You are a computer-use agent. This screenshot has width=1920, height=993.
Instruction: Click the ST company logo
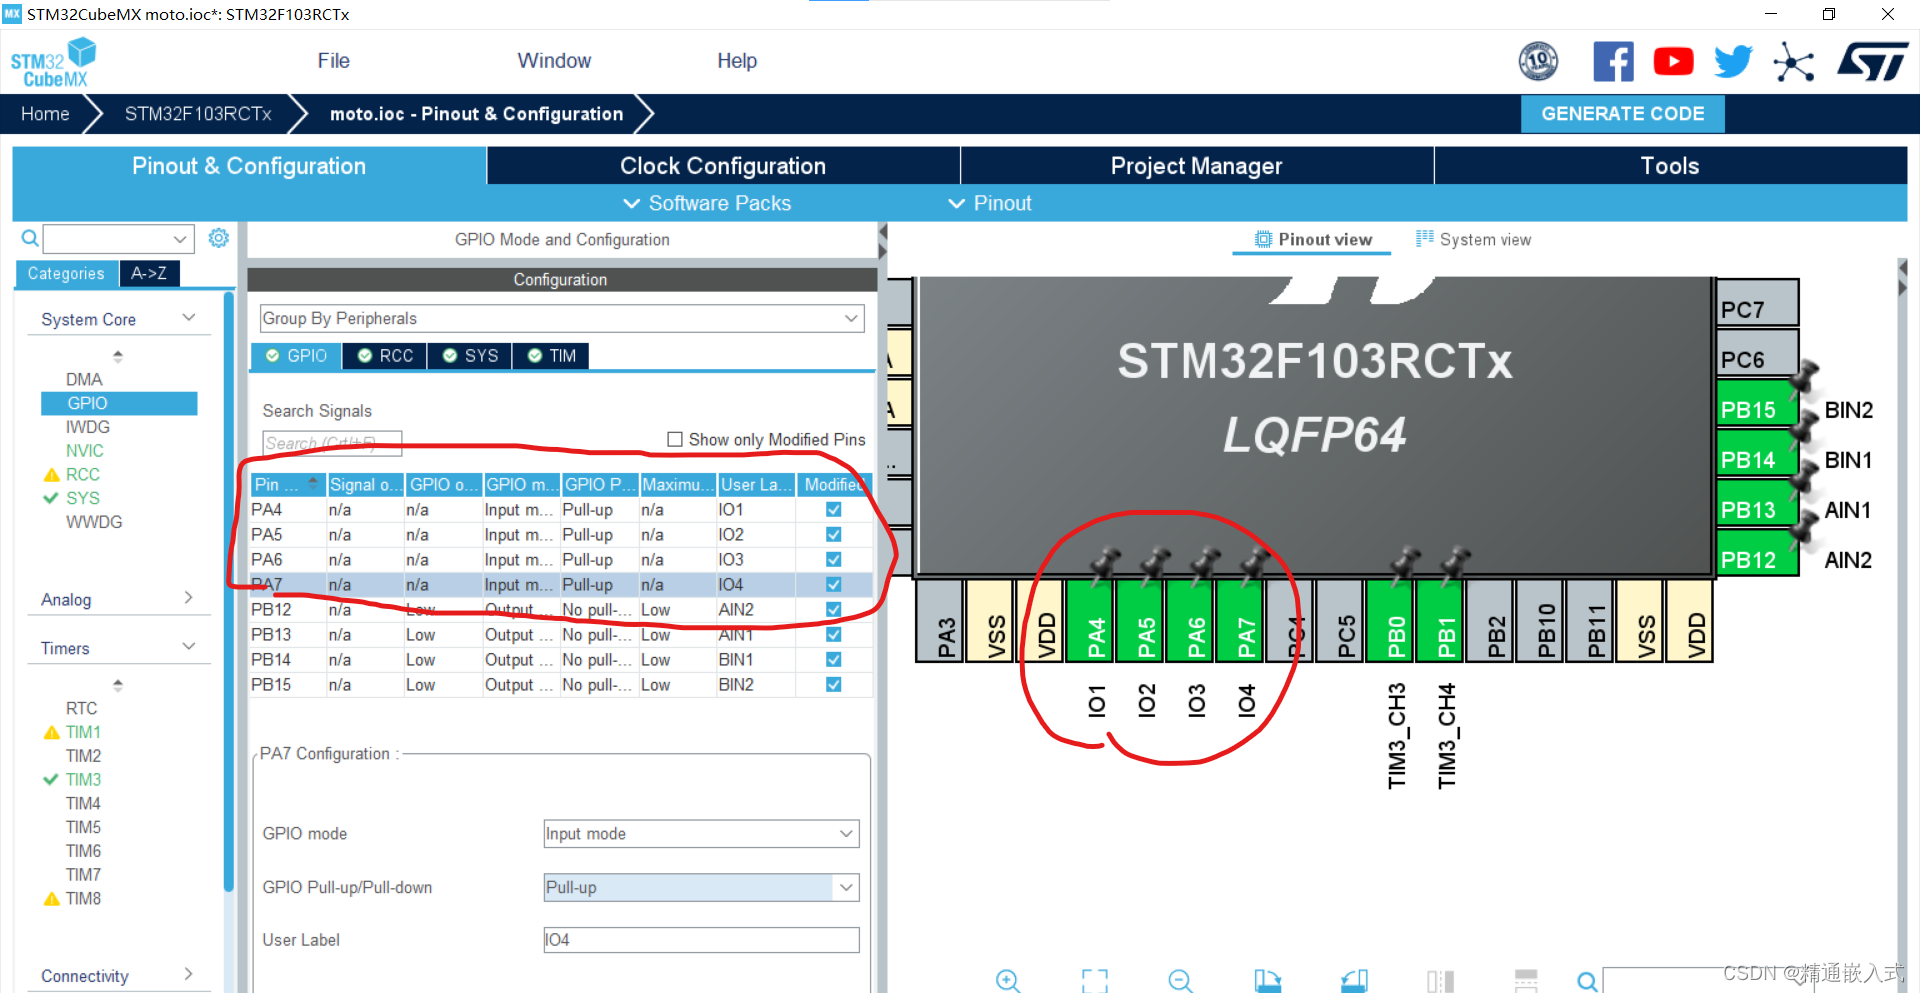1872,62
